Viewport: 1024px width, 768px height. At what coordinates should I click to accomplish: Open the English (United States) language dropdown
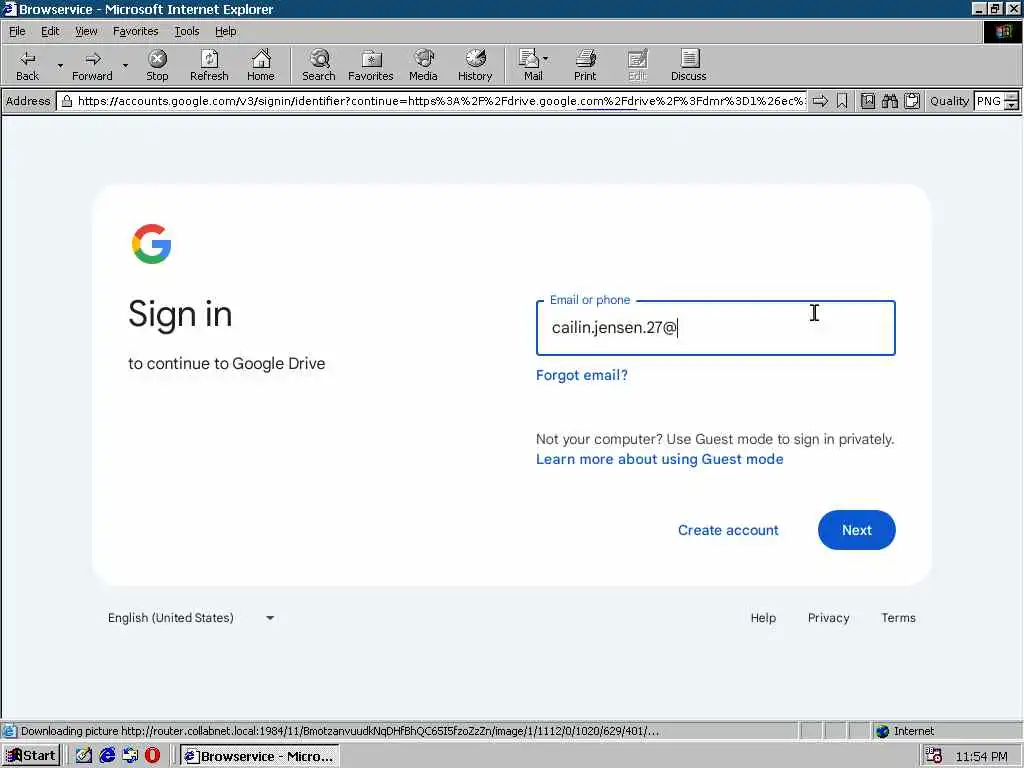(x=191, y=618)
